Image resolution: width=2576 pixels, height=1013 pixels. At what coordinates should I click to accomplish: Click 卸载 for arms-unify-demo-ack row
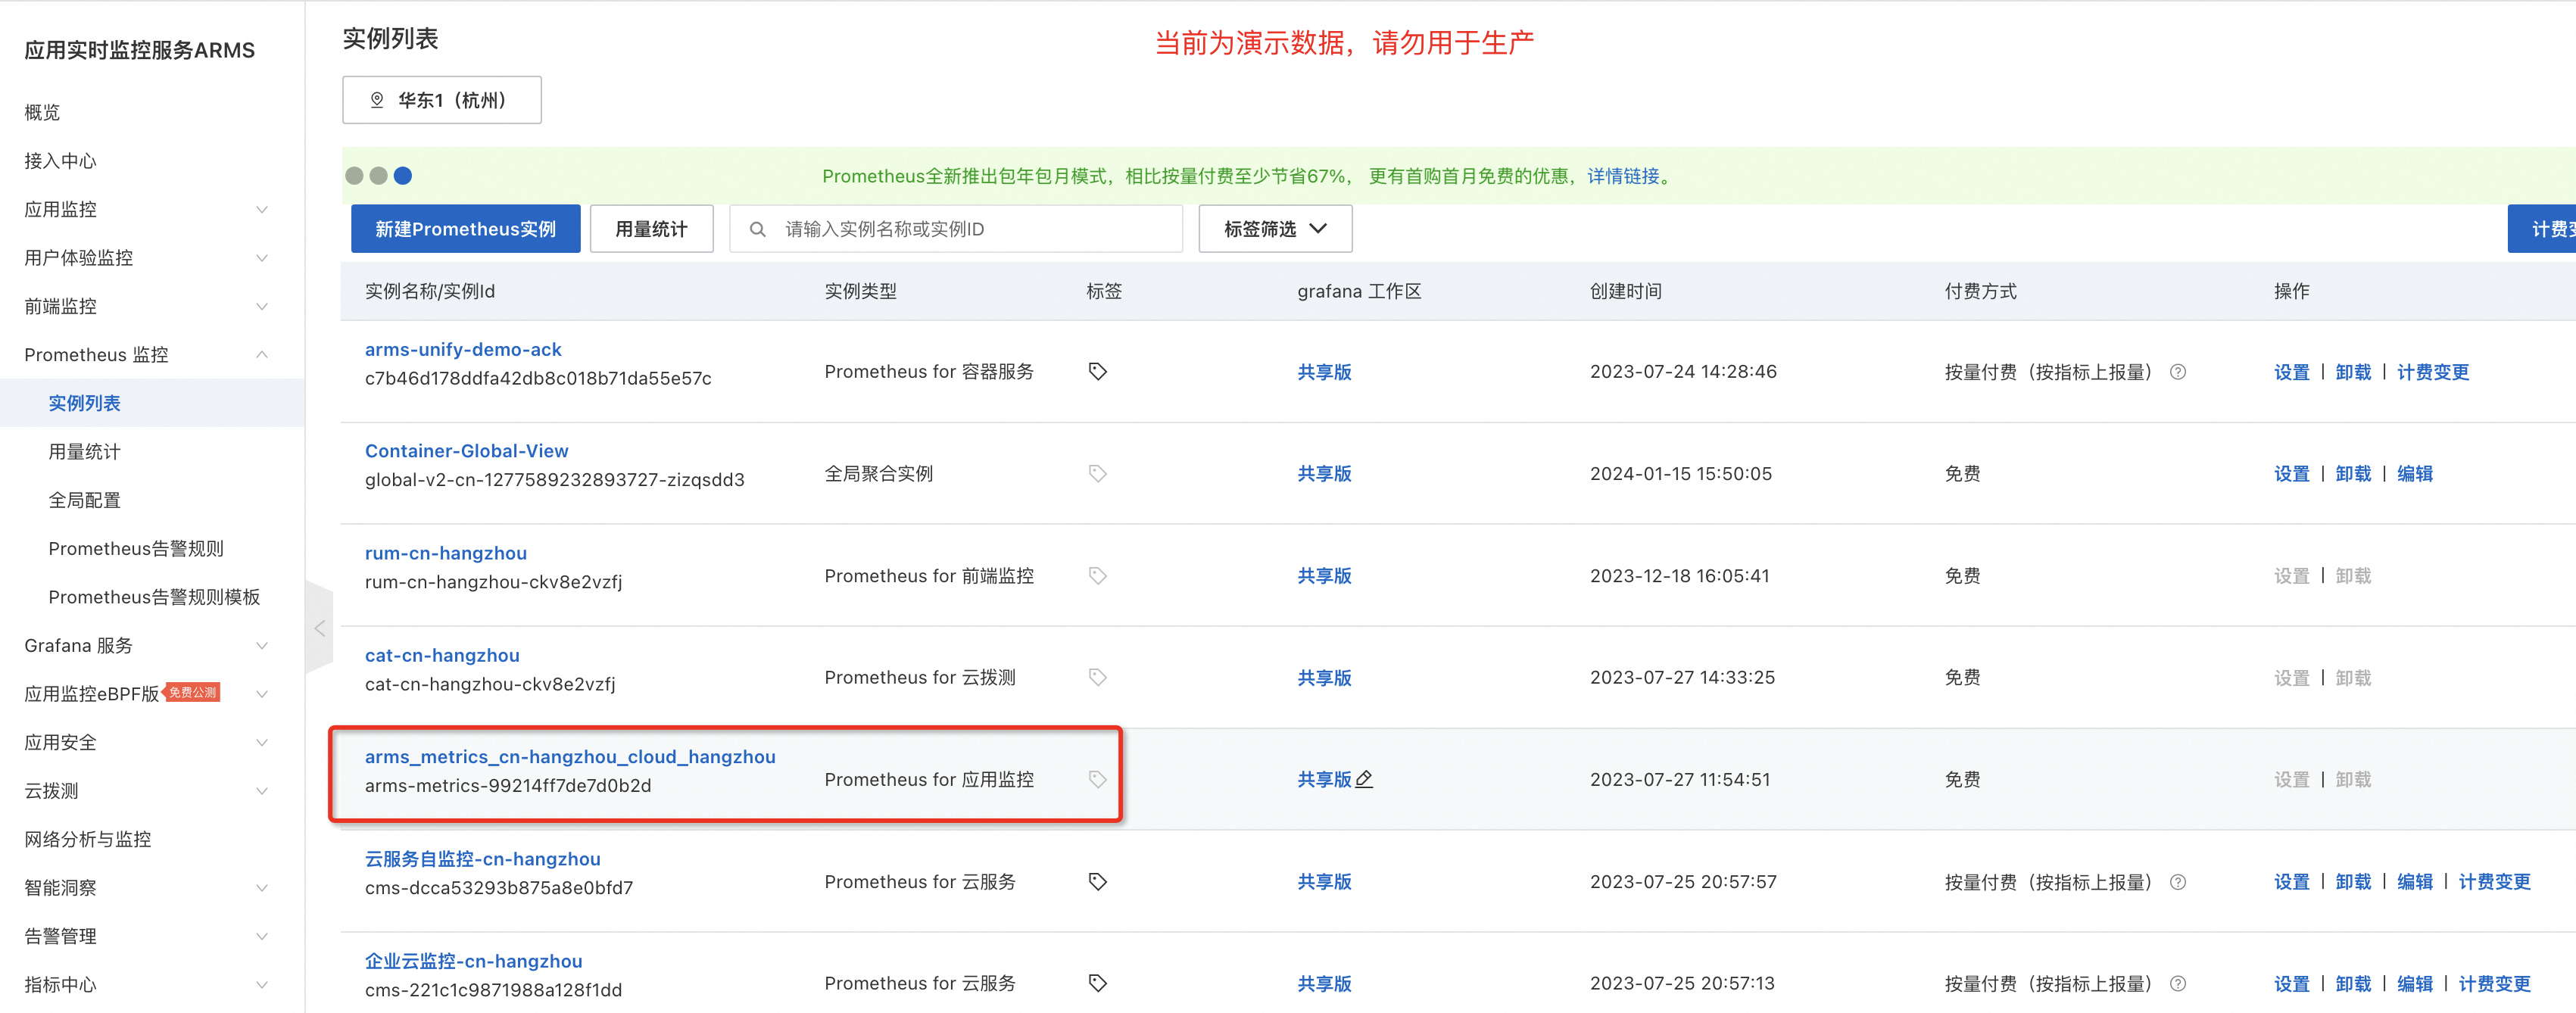point(2353,372)
